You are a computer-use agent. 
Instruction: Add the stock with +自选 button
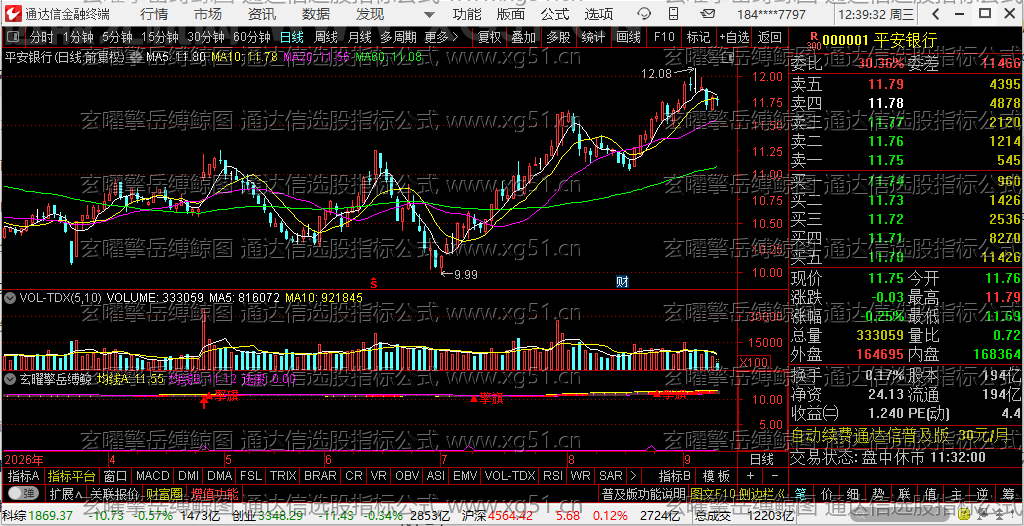(x=735, y=37)
